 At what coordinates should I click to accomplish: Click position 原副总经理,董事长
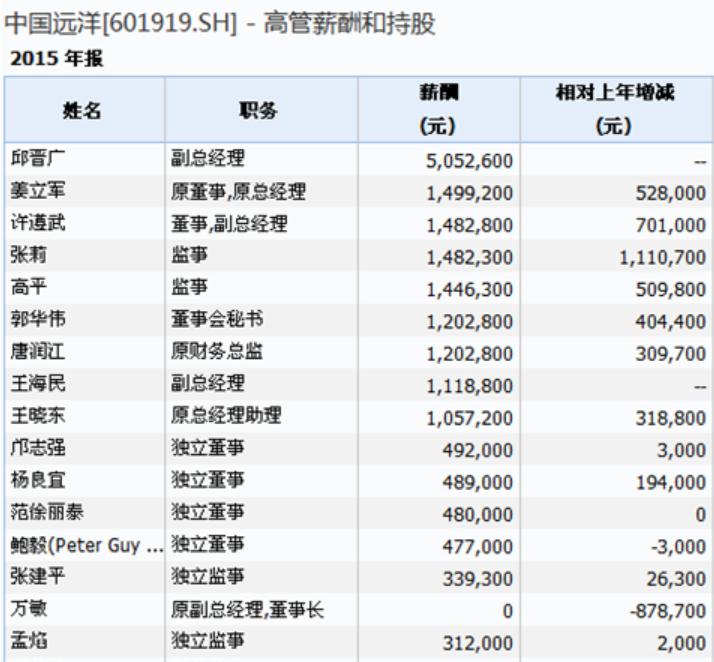[247, 610]
